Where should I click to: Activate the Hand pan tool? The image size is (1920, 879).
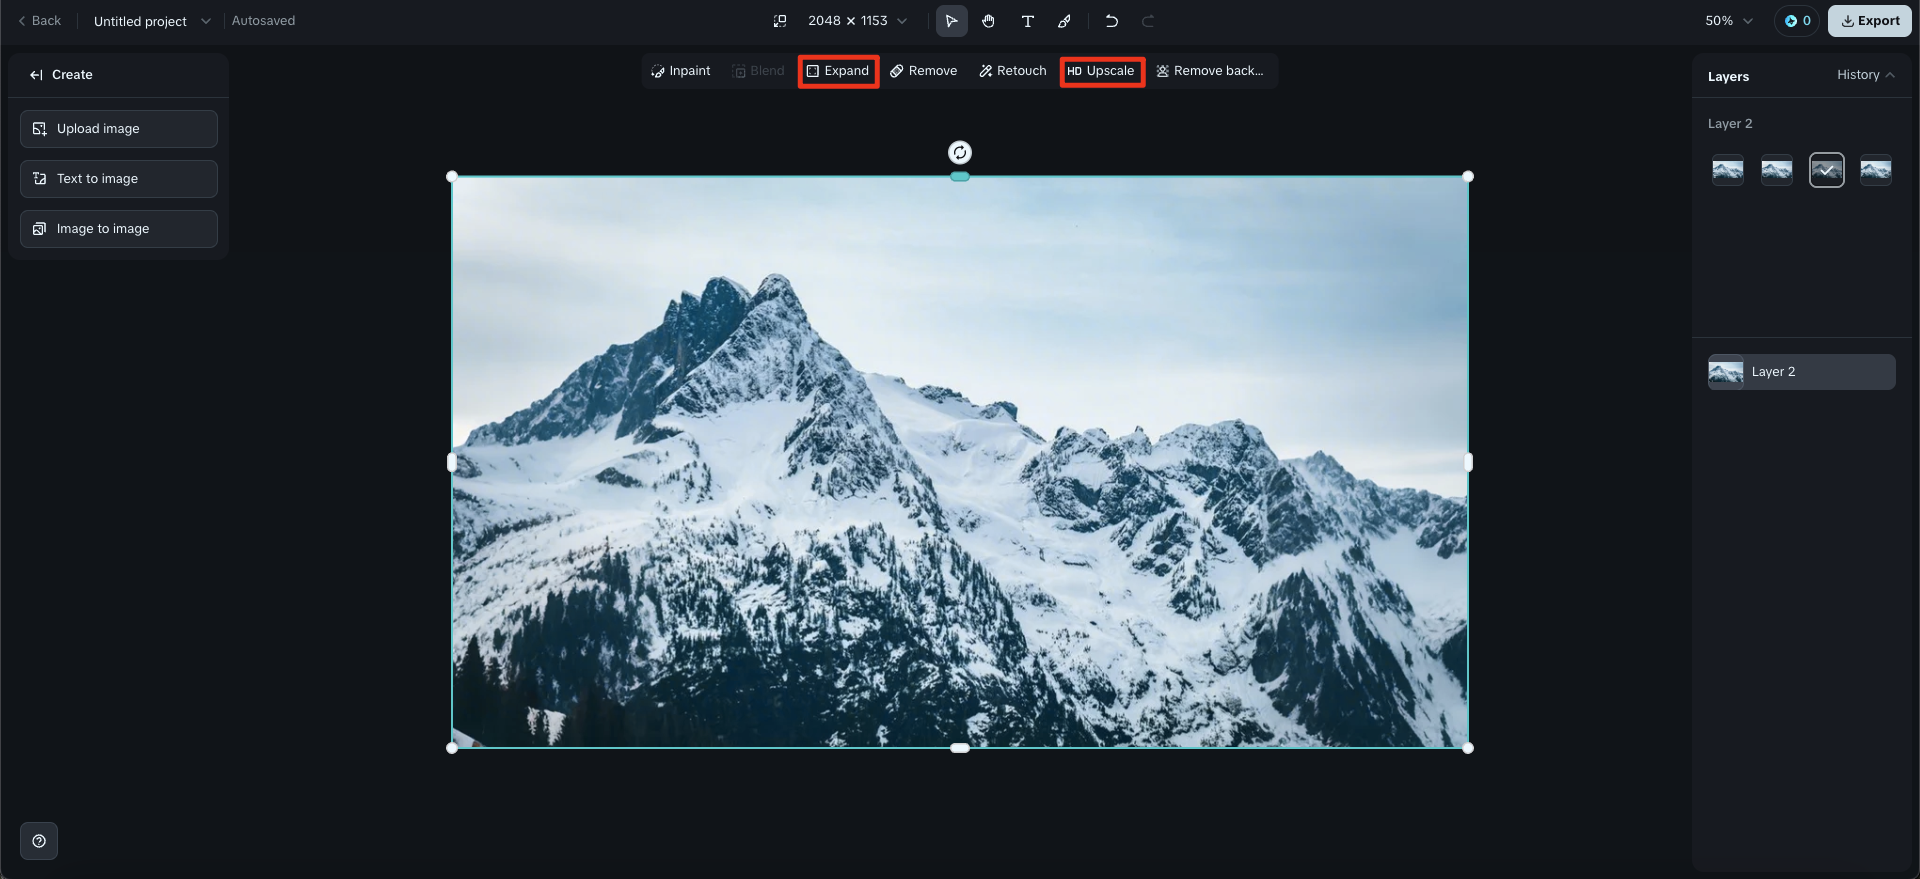[989, 21]
